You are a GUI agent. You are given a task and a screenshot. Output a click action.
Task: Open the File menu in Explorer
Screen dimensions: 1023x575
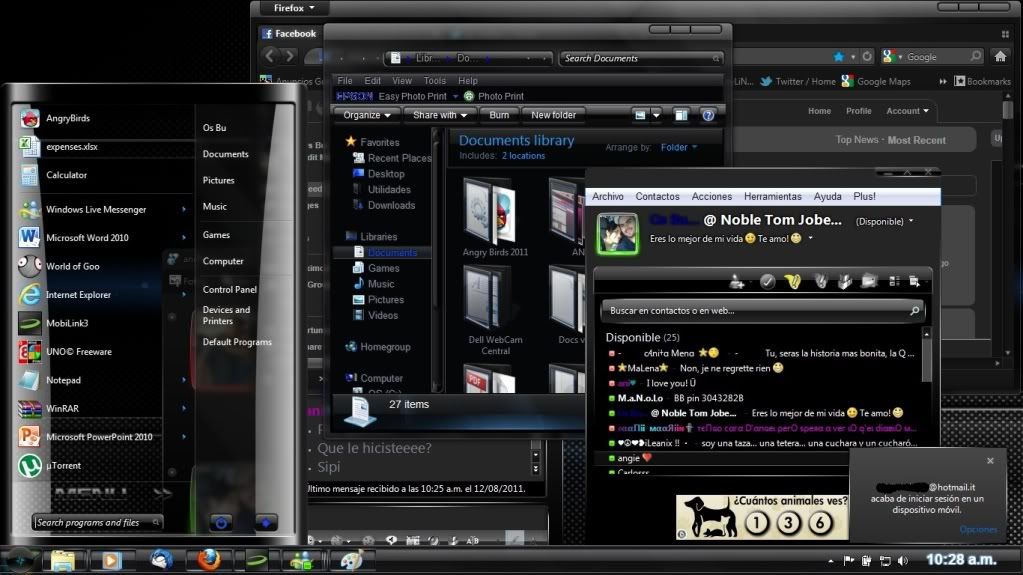pos(345,81)
